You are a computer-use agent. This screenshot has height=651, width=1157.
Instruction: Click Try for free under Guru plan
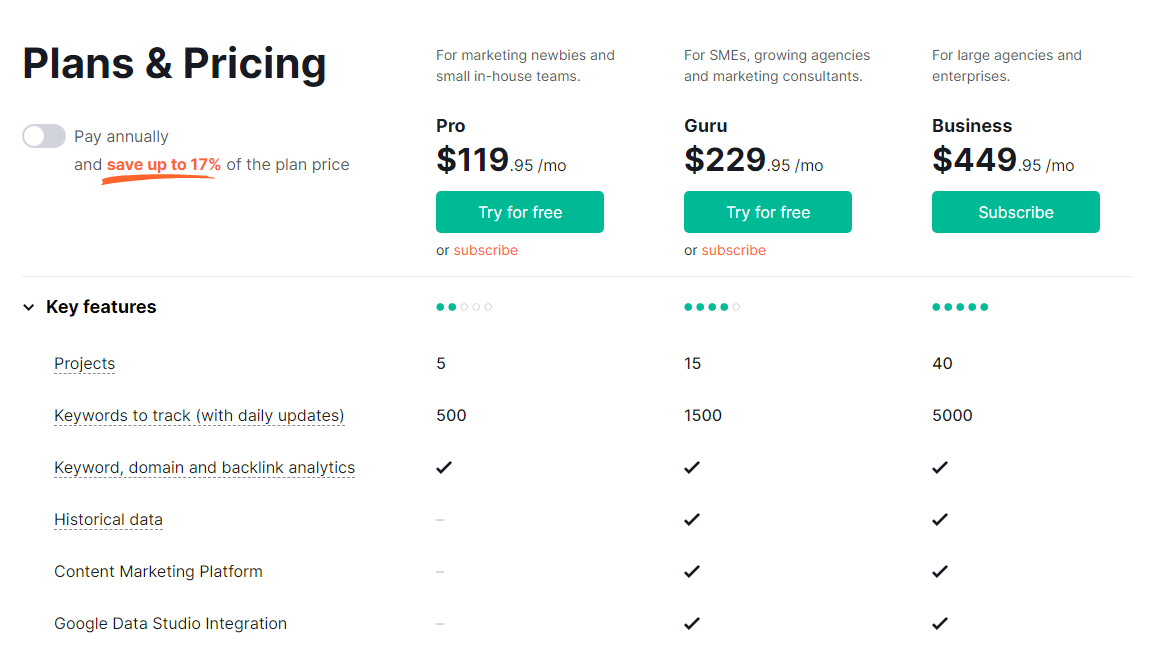pos(767,212)
